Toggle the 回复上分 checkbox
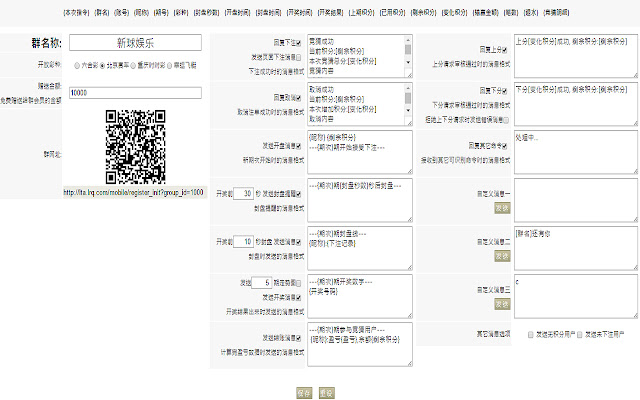640x400 pixels. point(505,50)
